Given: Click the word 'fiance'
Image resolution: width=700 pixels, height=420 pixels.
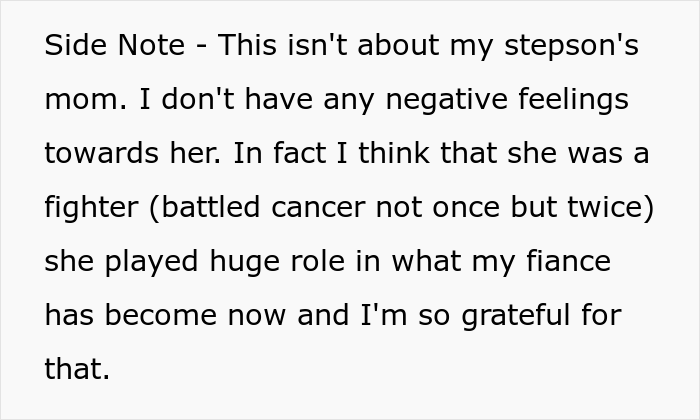Looking at the screenshot, I should tap(568, 261).
